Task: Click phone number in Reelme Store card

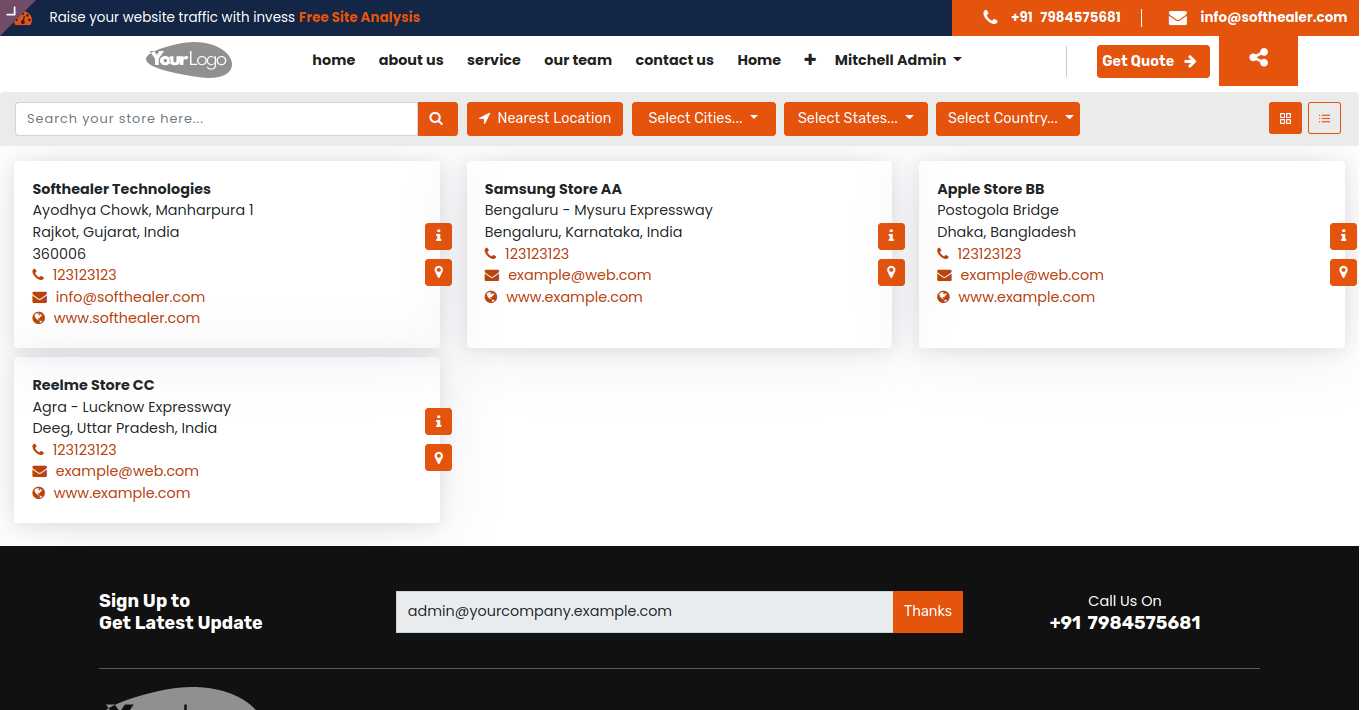Action: click(85, 450)
